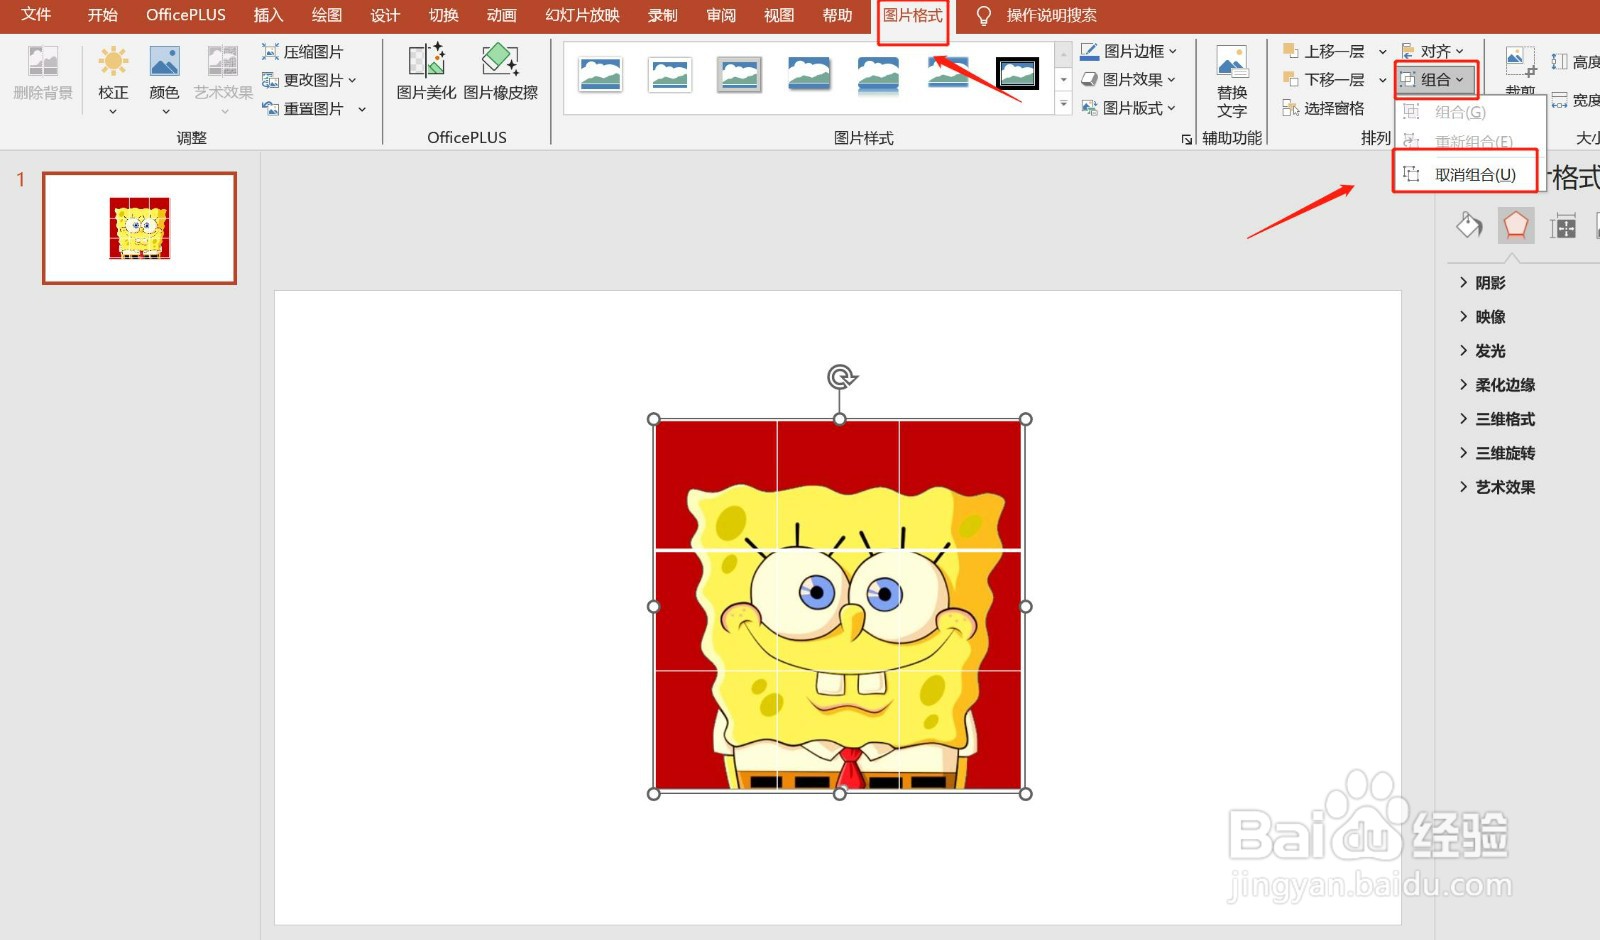The image size is (1600, 940).
Task: Switch to the Help (帮助) tab
Action: (x=837, y=15)
